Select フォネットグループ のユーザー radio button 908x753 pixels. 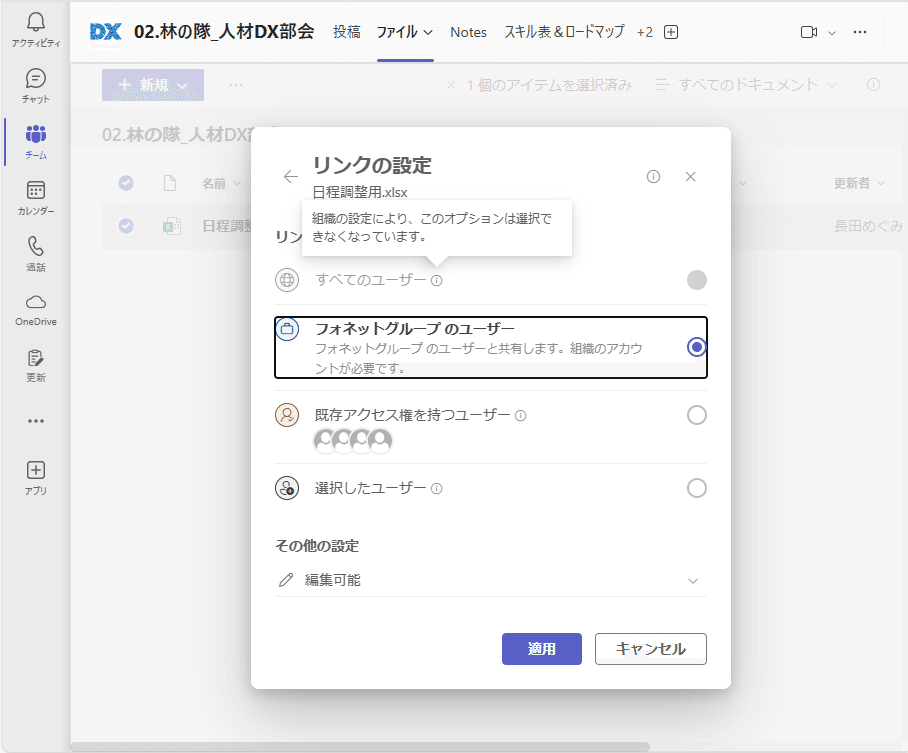[697, 347]
